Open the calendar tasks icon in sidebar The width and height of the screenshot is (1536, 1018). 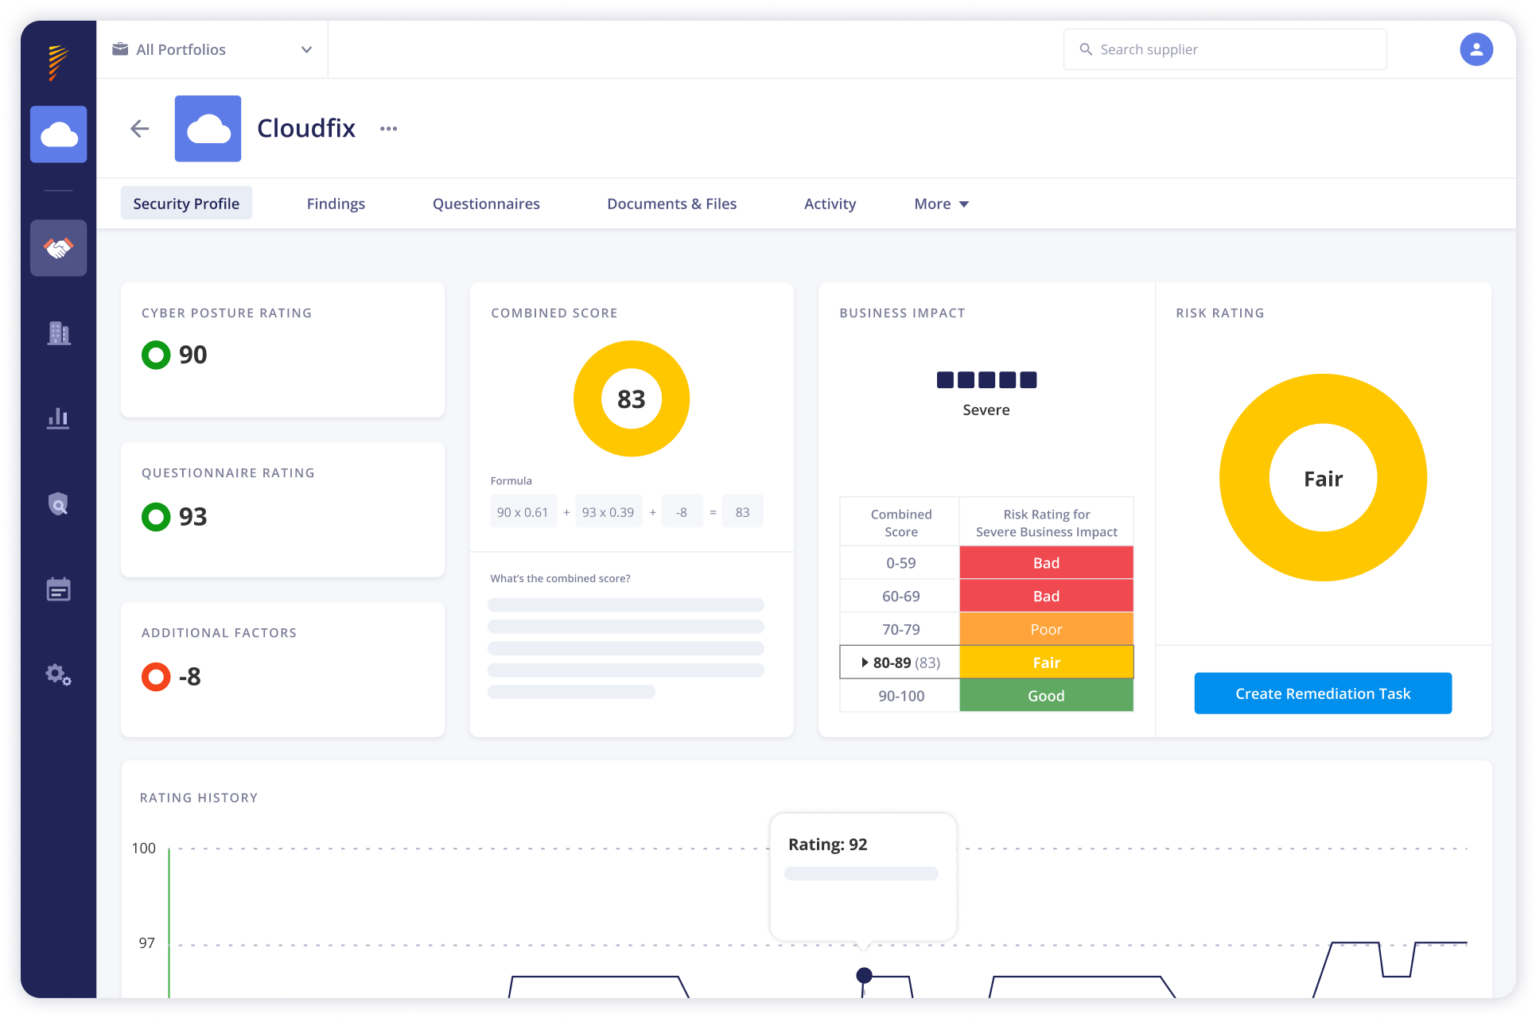click(x=58, y=589)
